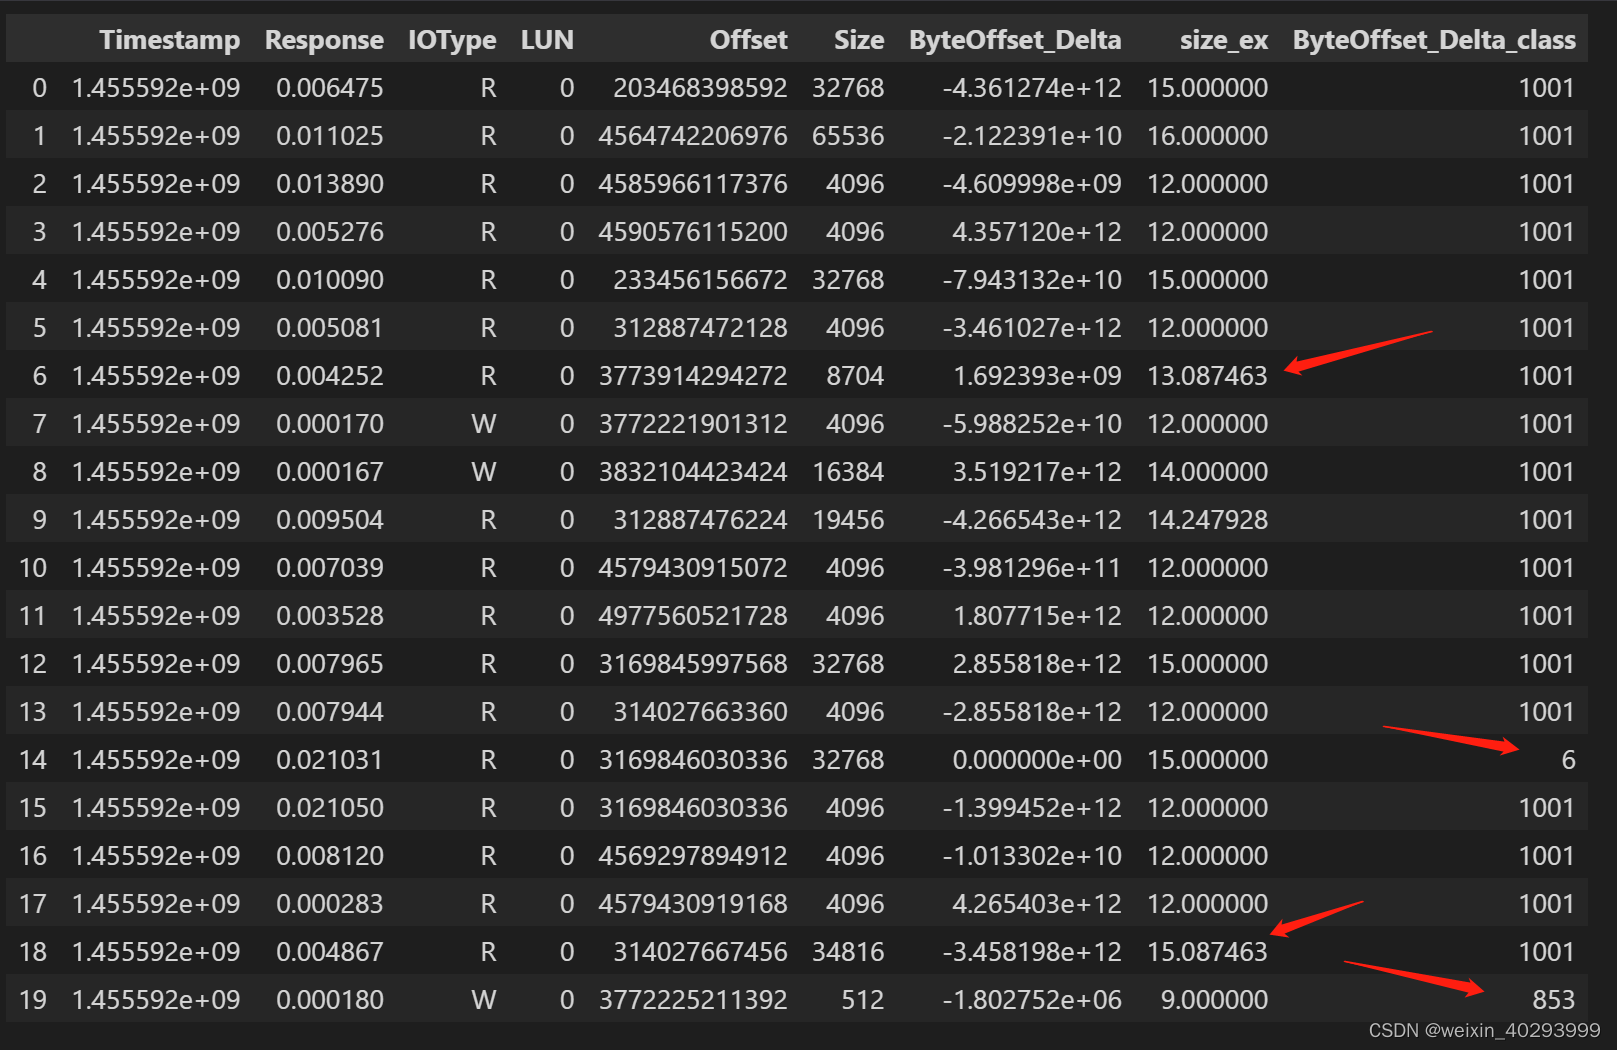Select size value 8704
Screen dimensions: 1617x1050
(x=855, y=376)
